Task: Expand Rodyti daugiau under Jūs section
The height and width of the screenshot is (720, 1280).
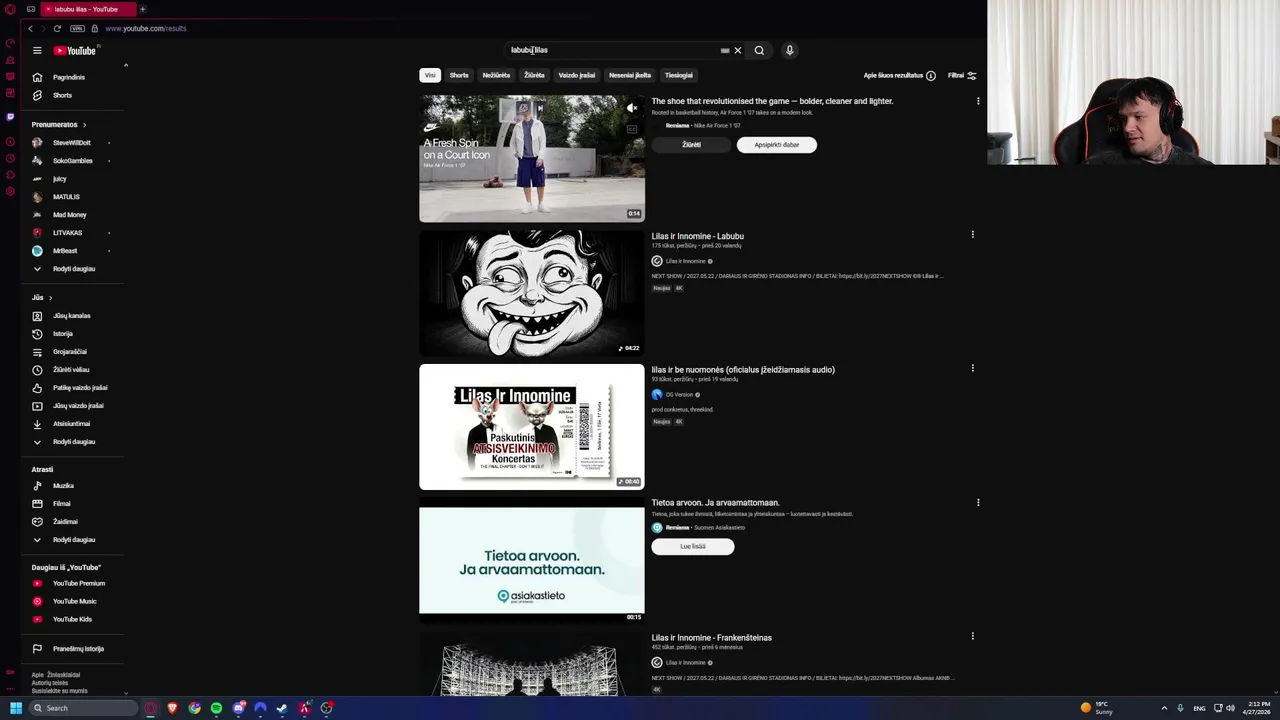Action: [x=74, y=442]
